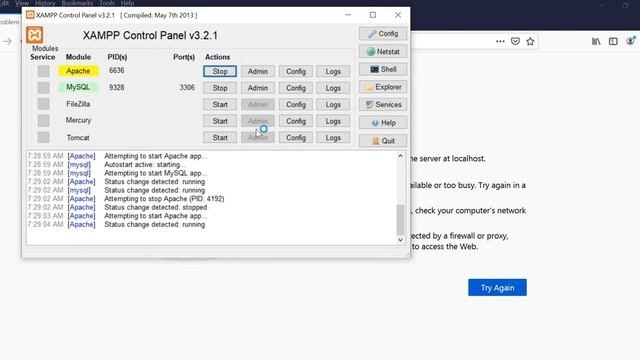The width and height of the screenshot is (640, 360).
Task: Open MySQL Config options
Action: click(296, 88)
